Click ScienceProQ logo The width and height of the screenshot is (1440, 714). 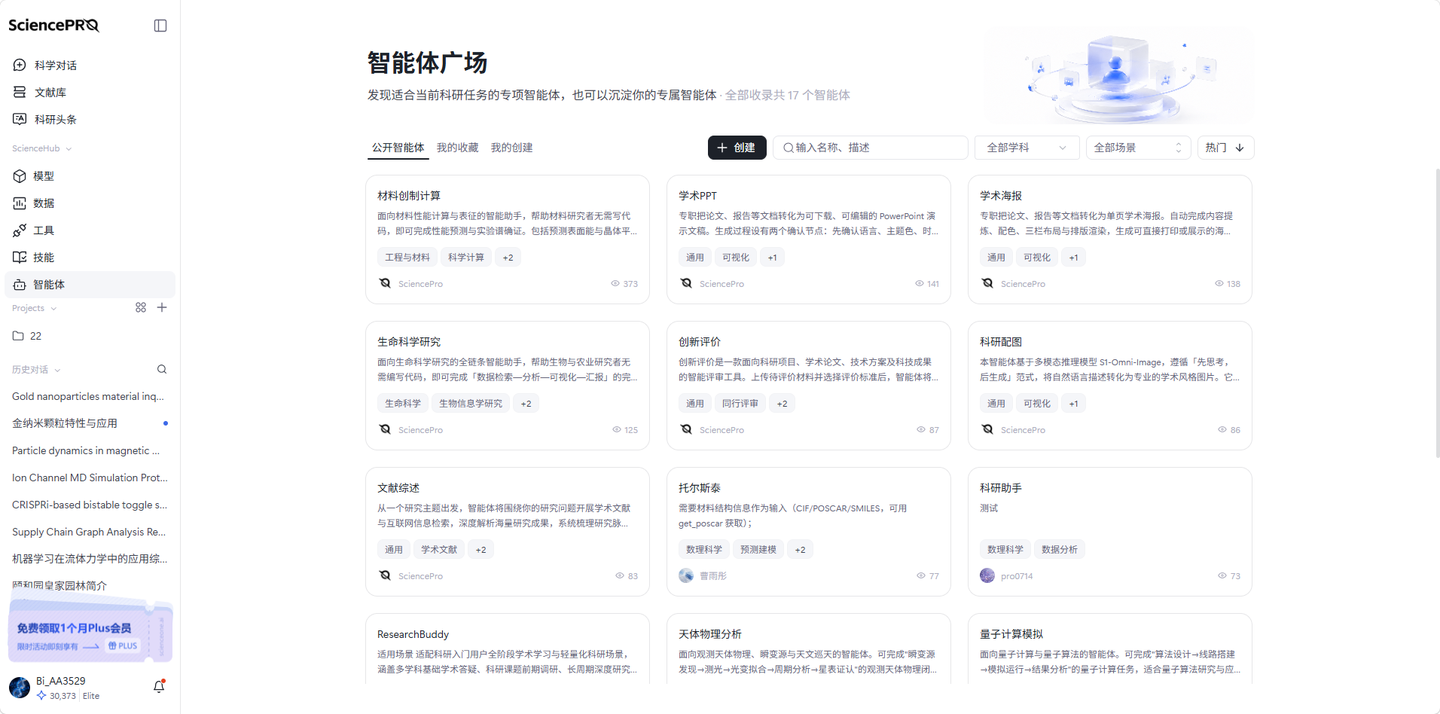tap(54, 25)
